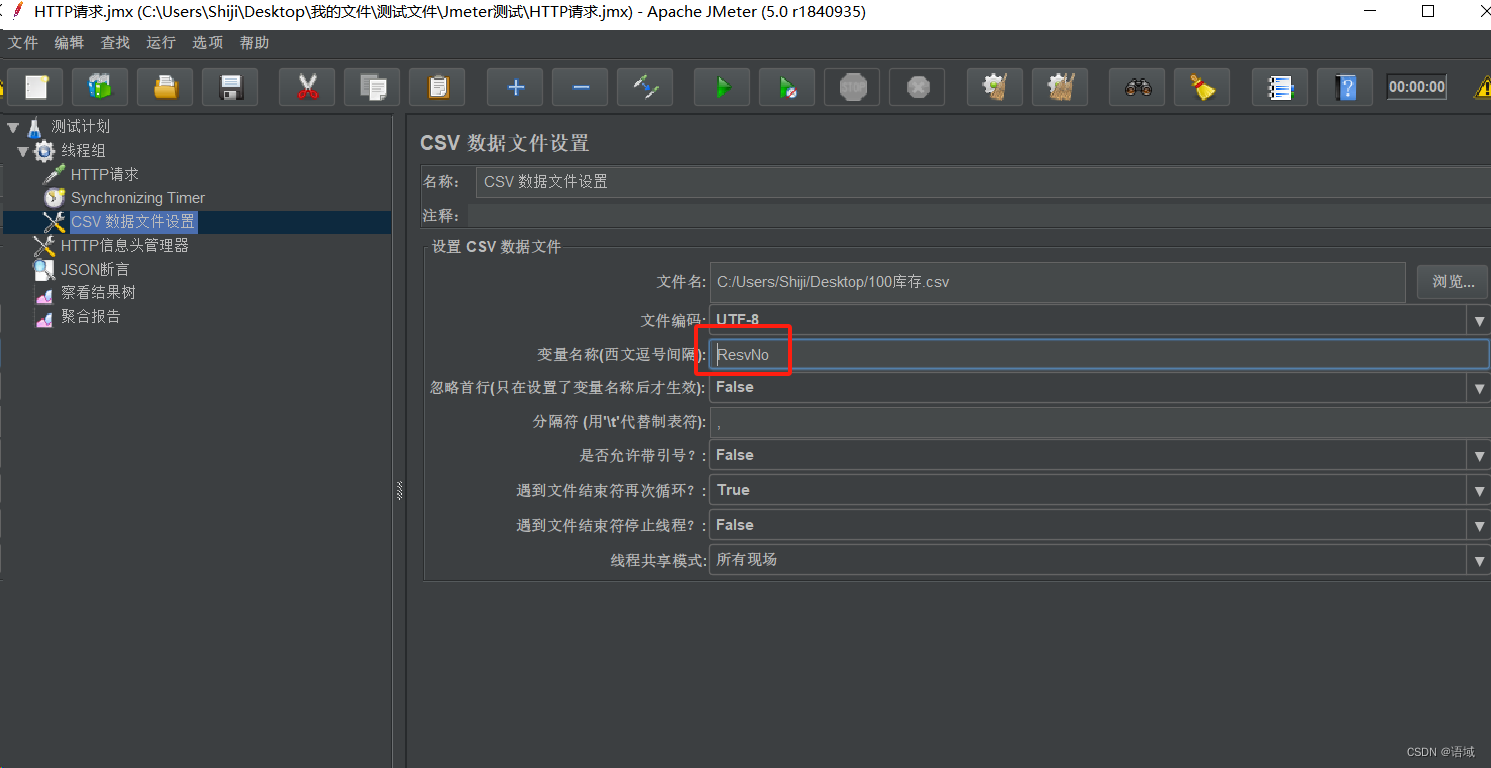Screen dimensions: 1491x768
Task: Select Synchronizing Timer in the tree
Action: (x=137, y=198)
